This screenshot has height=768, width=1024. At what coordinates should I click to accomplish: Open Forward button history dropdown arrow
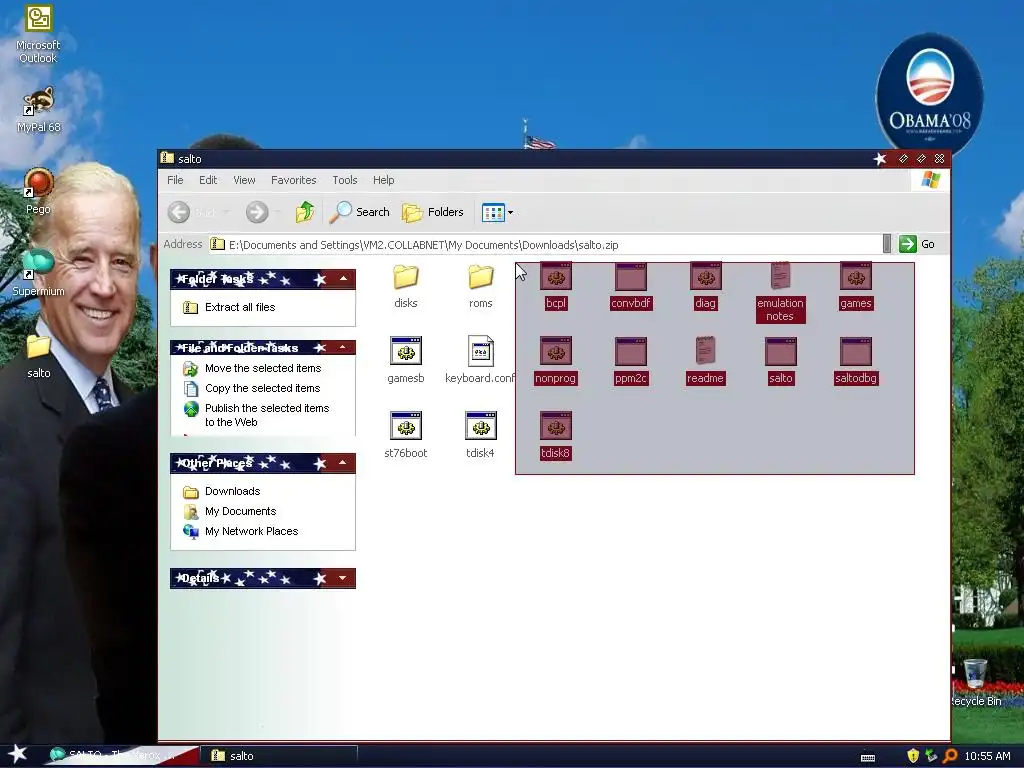click(x=278, y=212)
